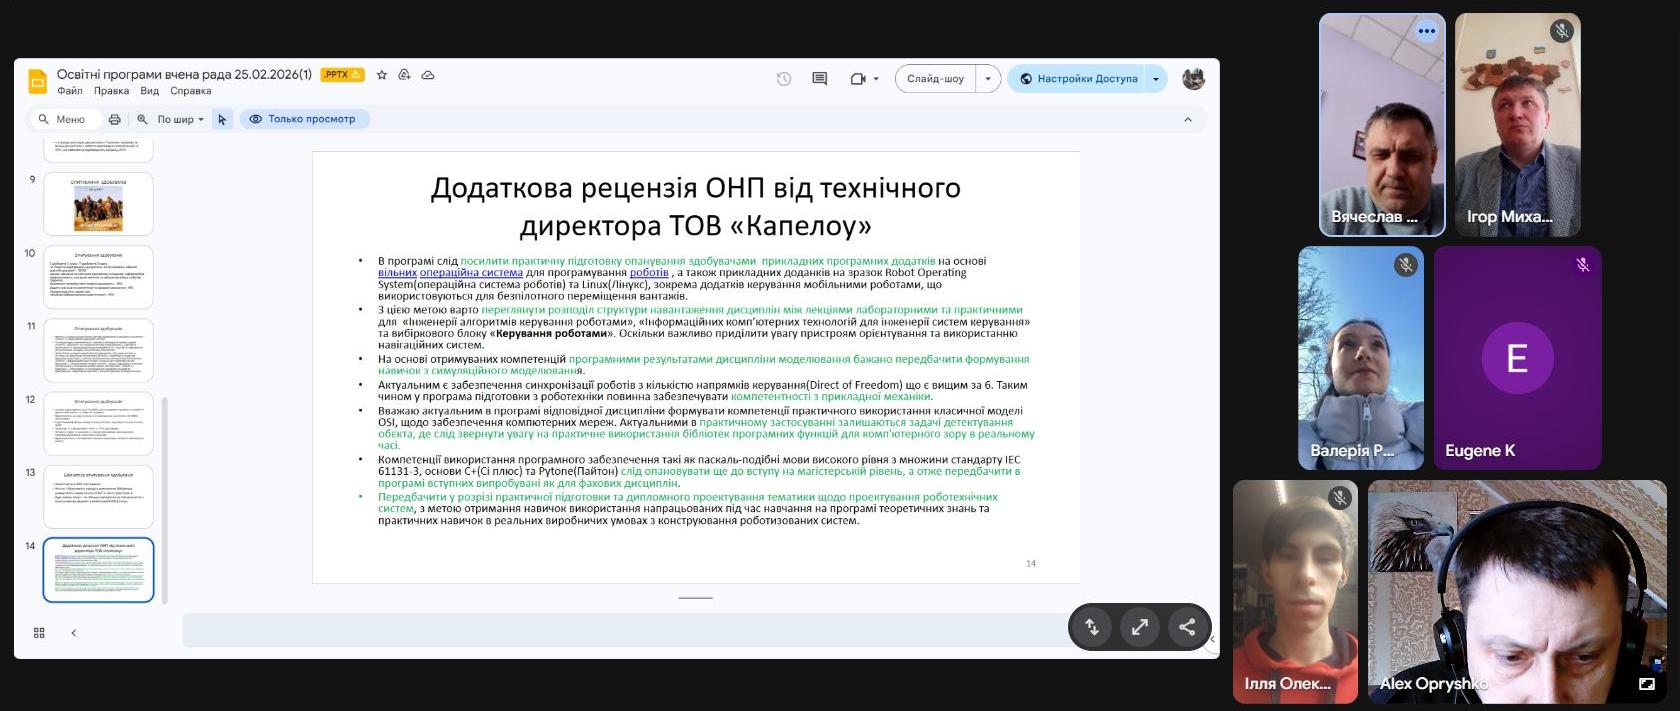Screen dimensions: 1680x711
Task: Click picture-in-picture icon on Alex Opryshko tile
Action: point(1646,684)
